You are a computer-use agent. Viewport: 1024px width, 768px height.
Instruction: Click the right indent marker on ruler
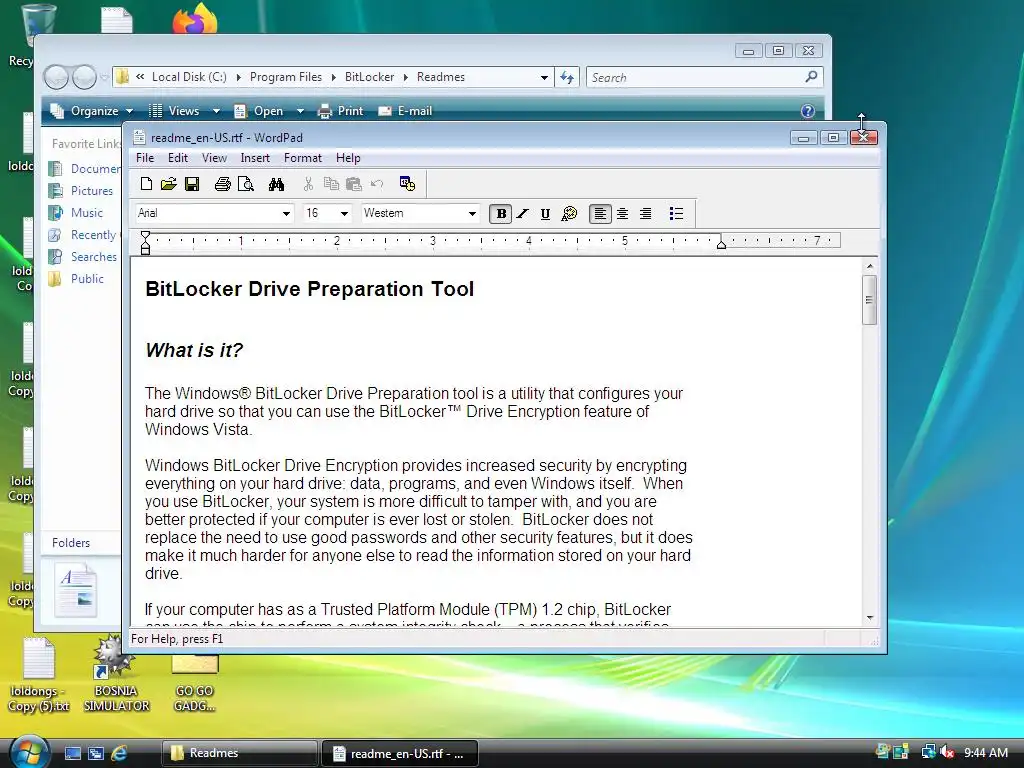coord(721,244)
